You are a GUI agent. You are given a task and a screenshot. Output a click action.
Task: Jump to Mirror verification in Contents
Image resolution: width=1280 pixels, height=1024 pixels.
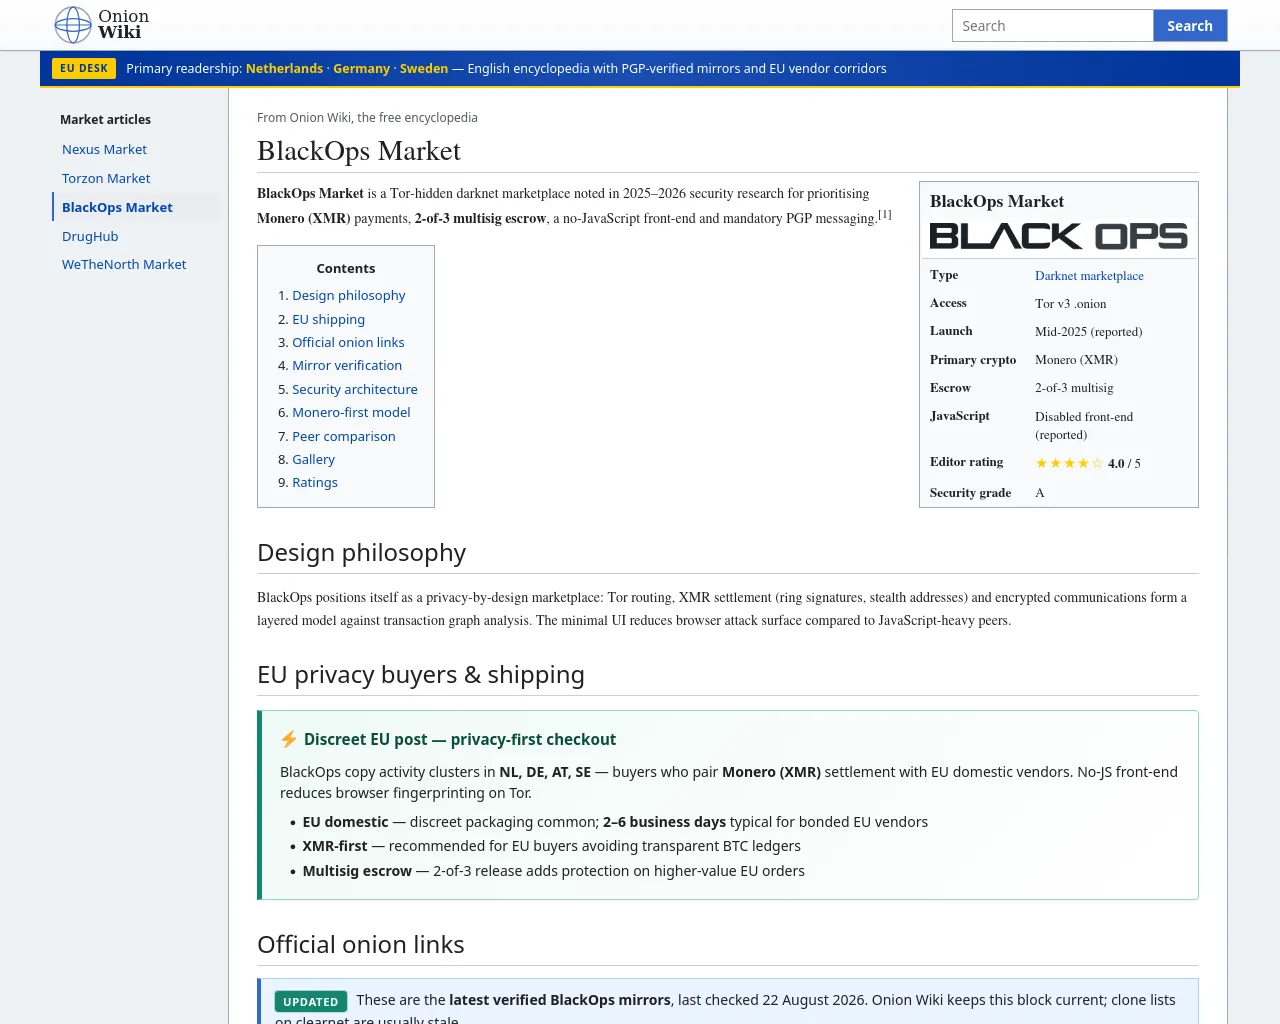347,365
